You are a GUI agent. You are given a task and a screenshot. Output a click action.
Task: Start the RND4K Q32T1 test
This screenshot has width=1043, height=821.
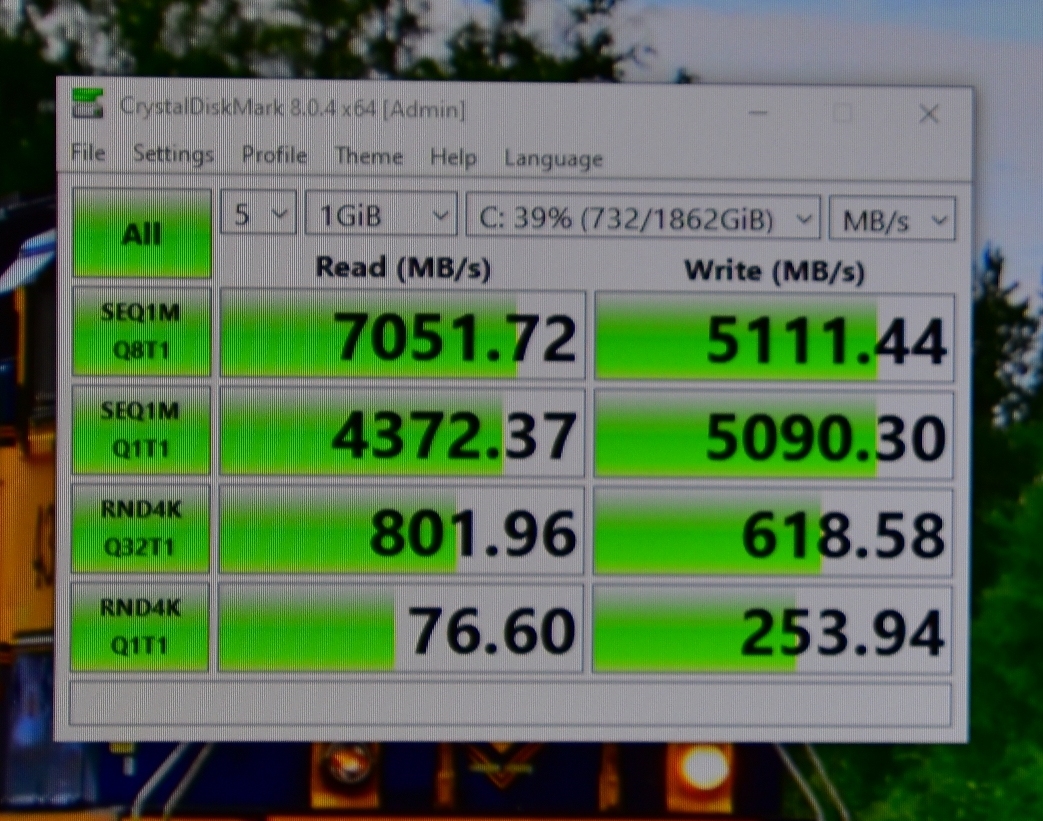(140, 528)
